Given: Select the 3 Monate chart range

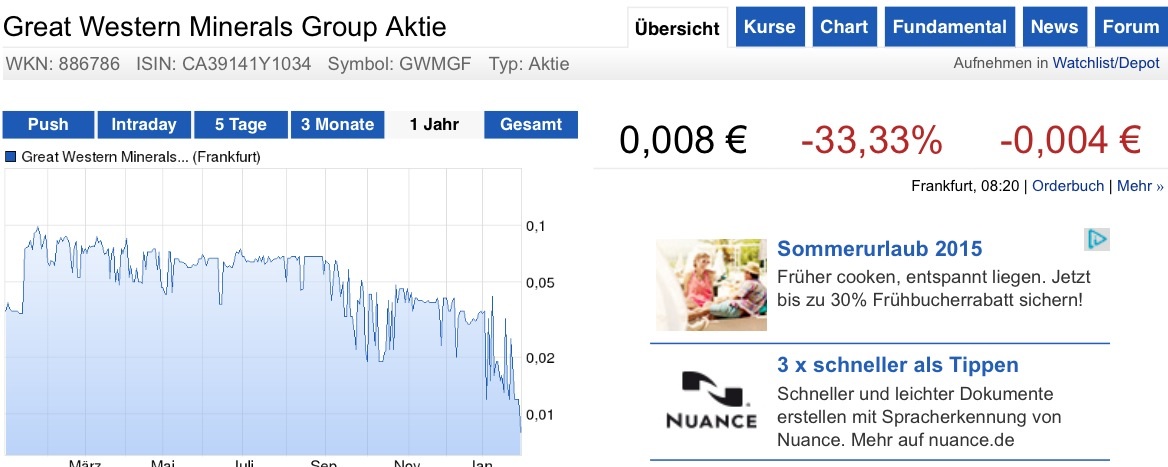Looking at the screenshot, I should 337,125.
